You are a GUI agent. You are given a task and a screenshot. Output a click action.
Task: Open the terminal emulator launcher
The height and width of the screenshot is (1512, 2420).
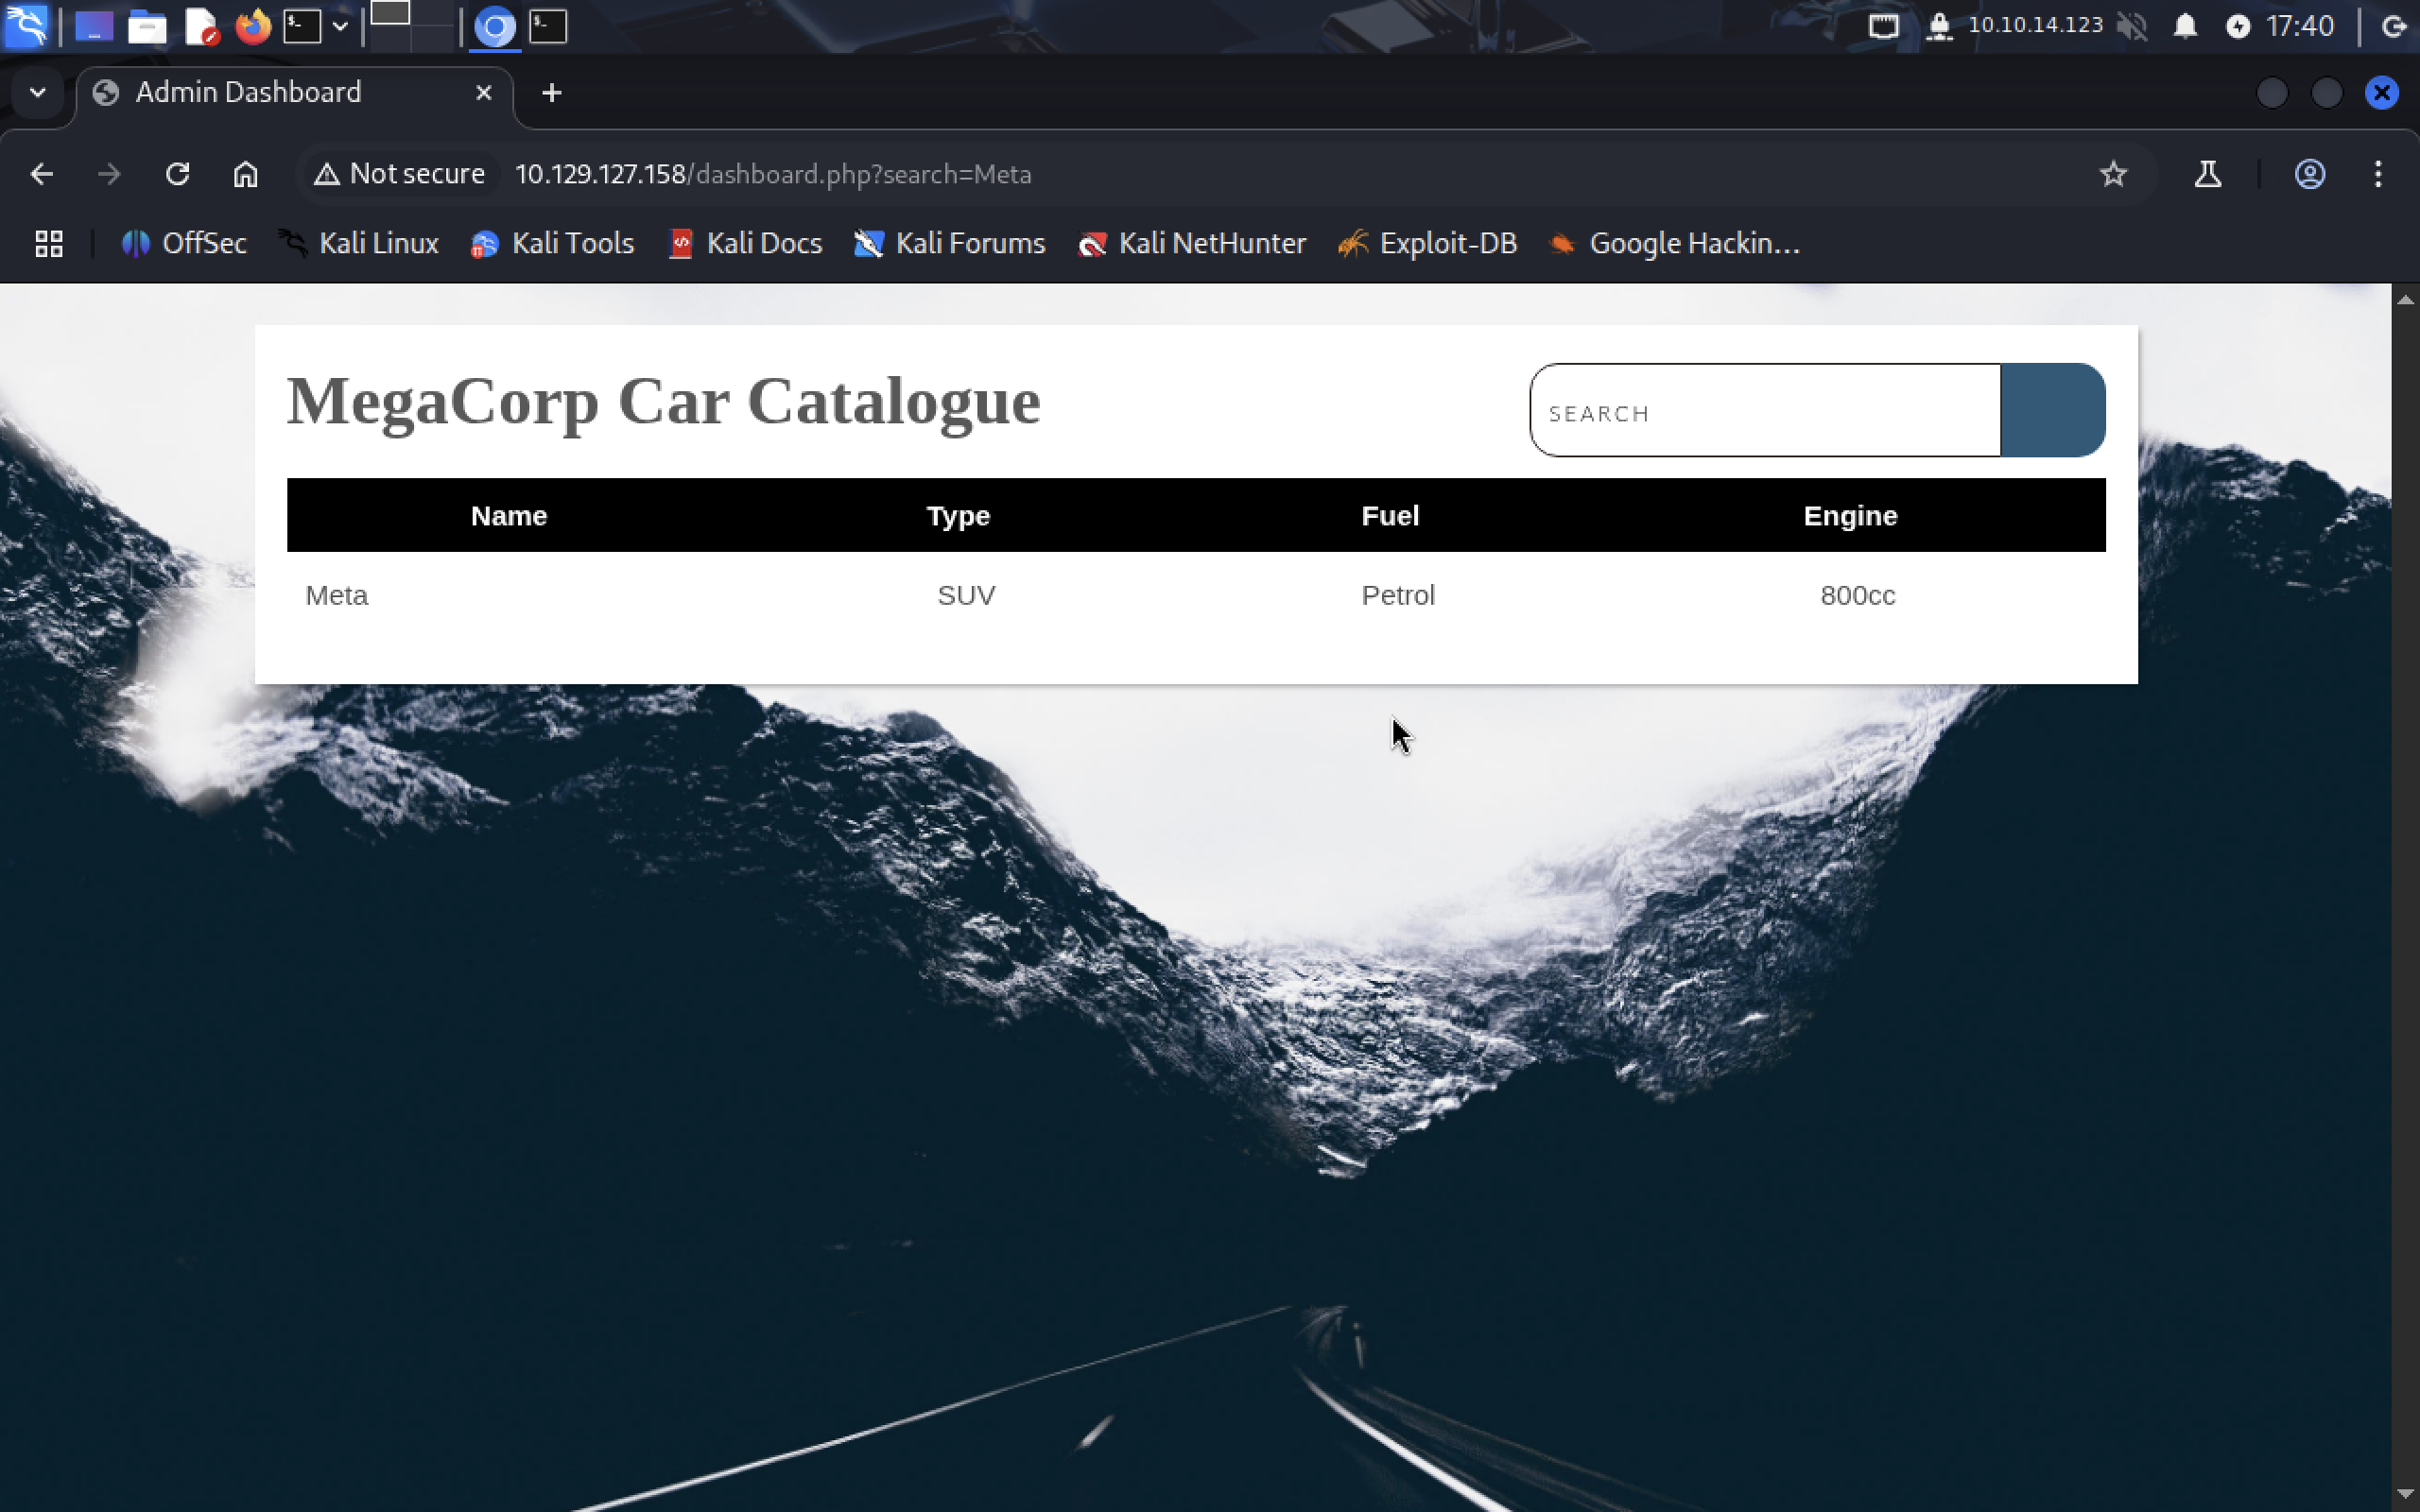(302, 26)
